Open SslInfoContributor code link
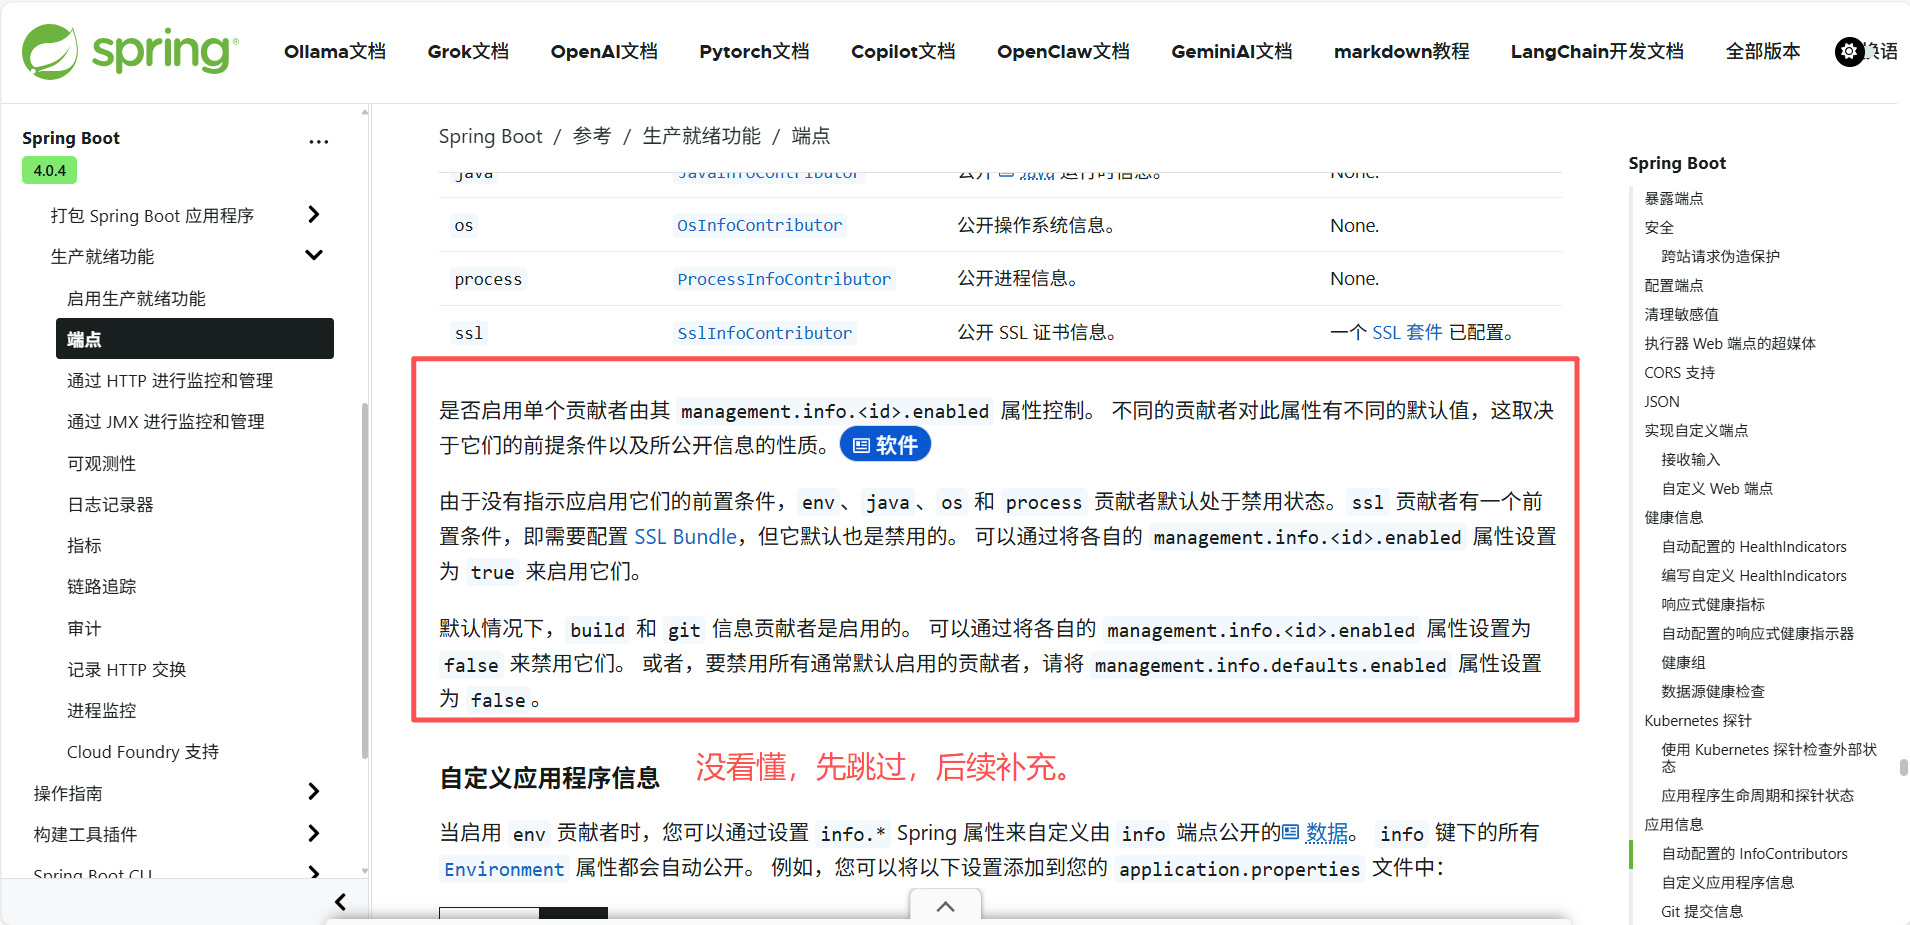1910x925 pixels. pyautogui.click(x=765, y=333)
